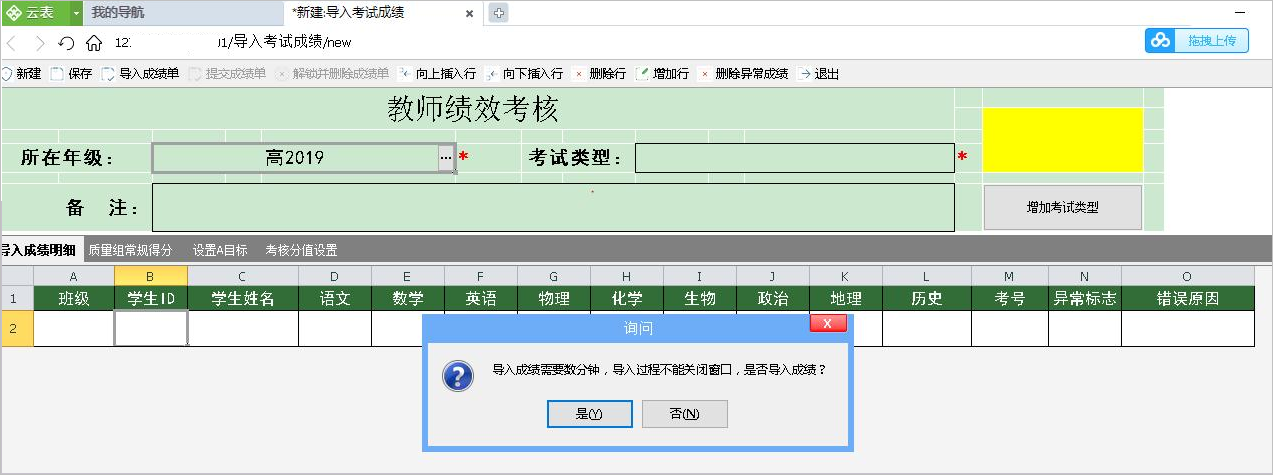Click the 化学 column title cell
Viewport: 1273px width, 475px height.
[x=627, y=298]
